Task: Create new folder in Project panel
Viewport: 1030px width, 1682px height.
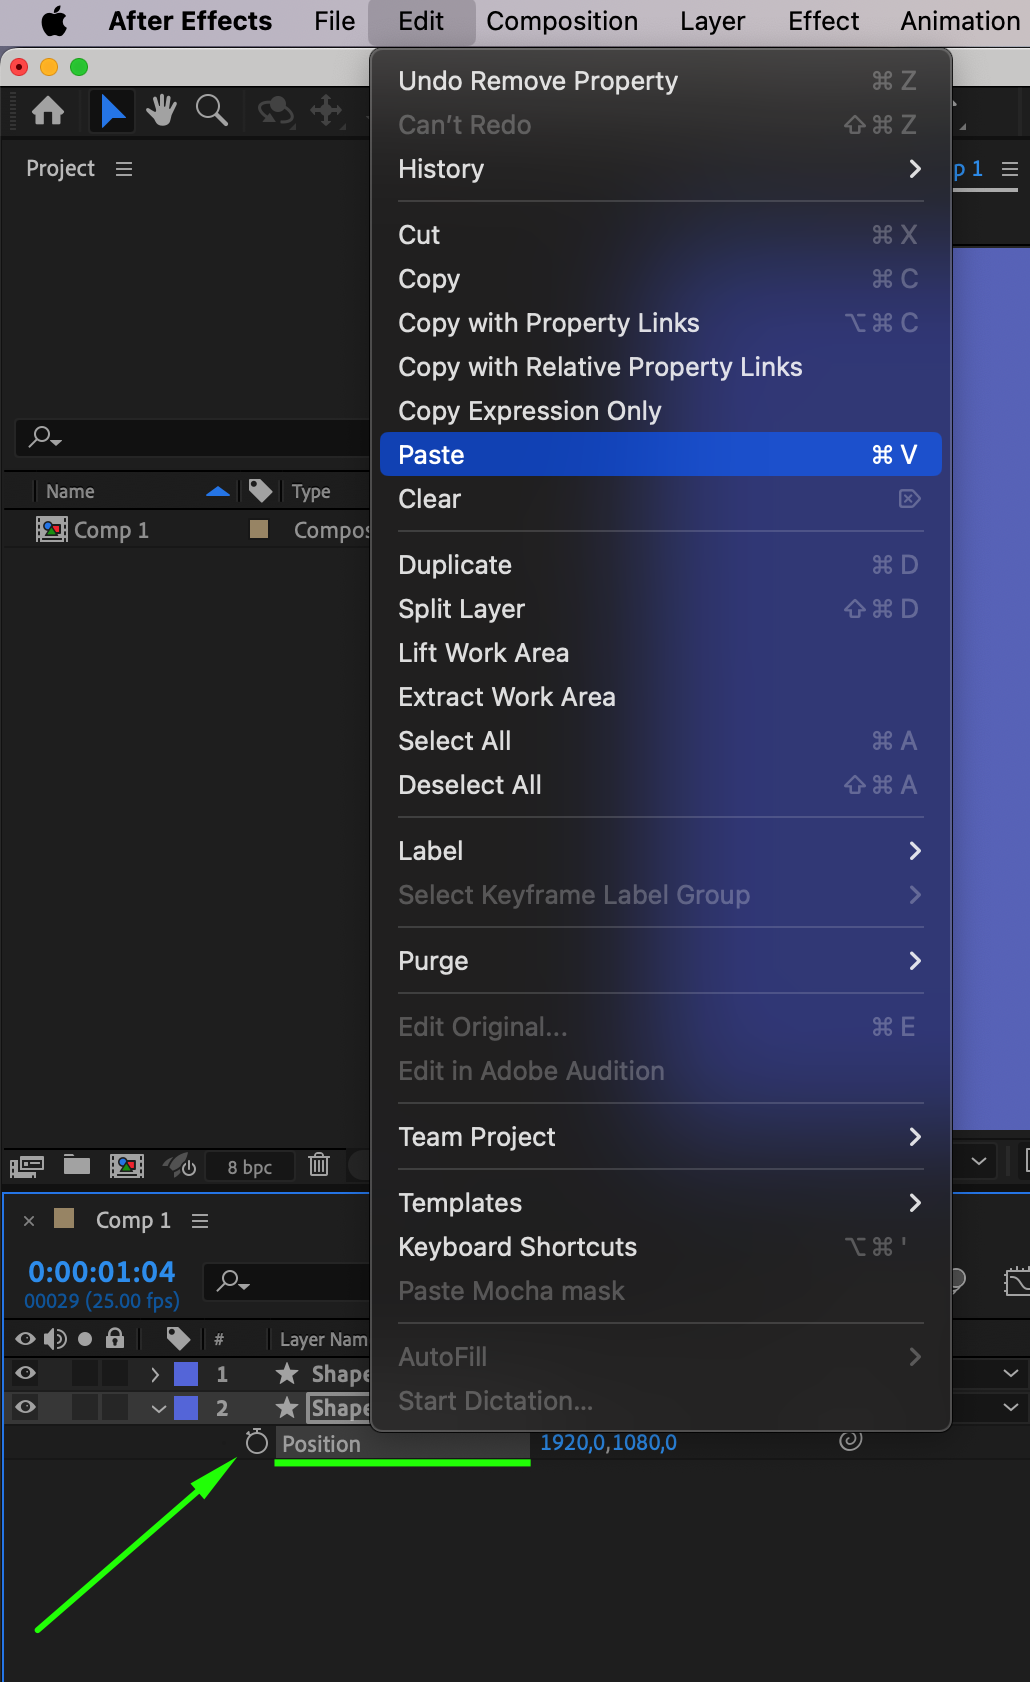Action: [x=77, y=1164]
